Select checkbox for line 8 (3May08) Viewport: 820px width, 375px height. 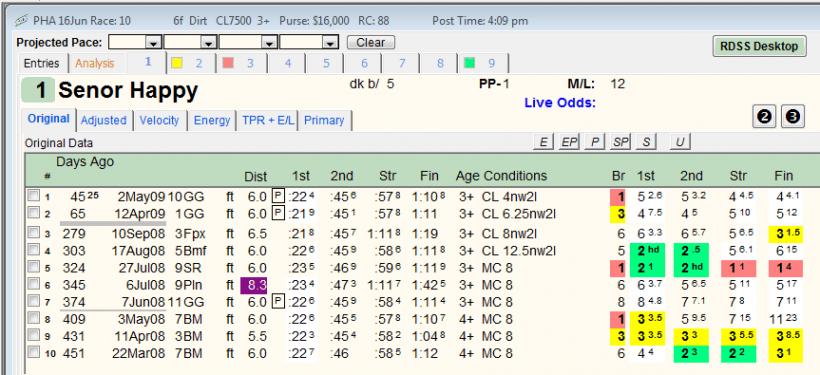(x=33, y=317)
